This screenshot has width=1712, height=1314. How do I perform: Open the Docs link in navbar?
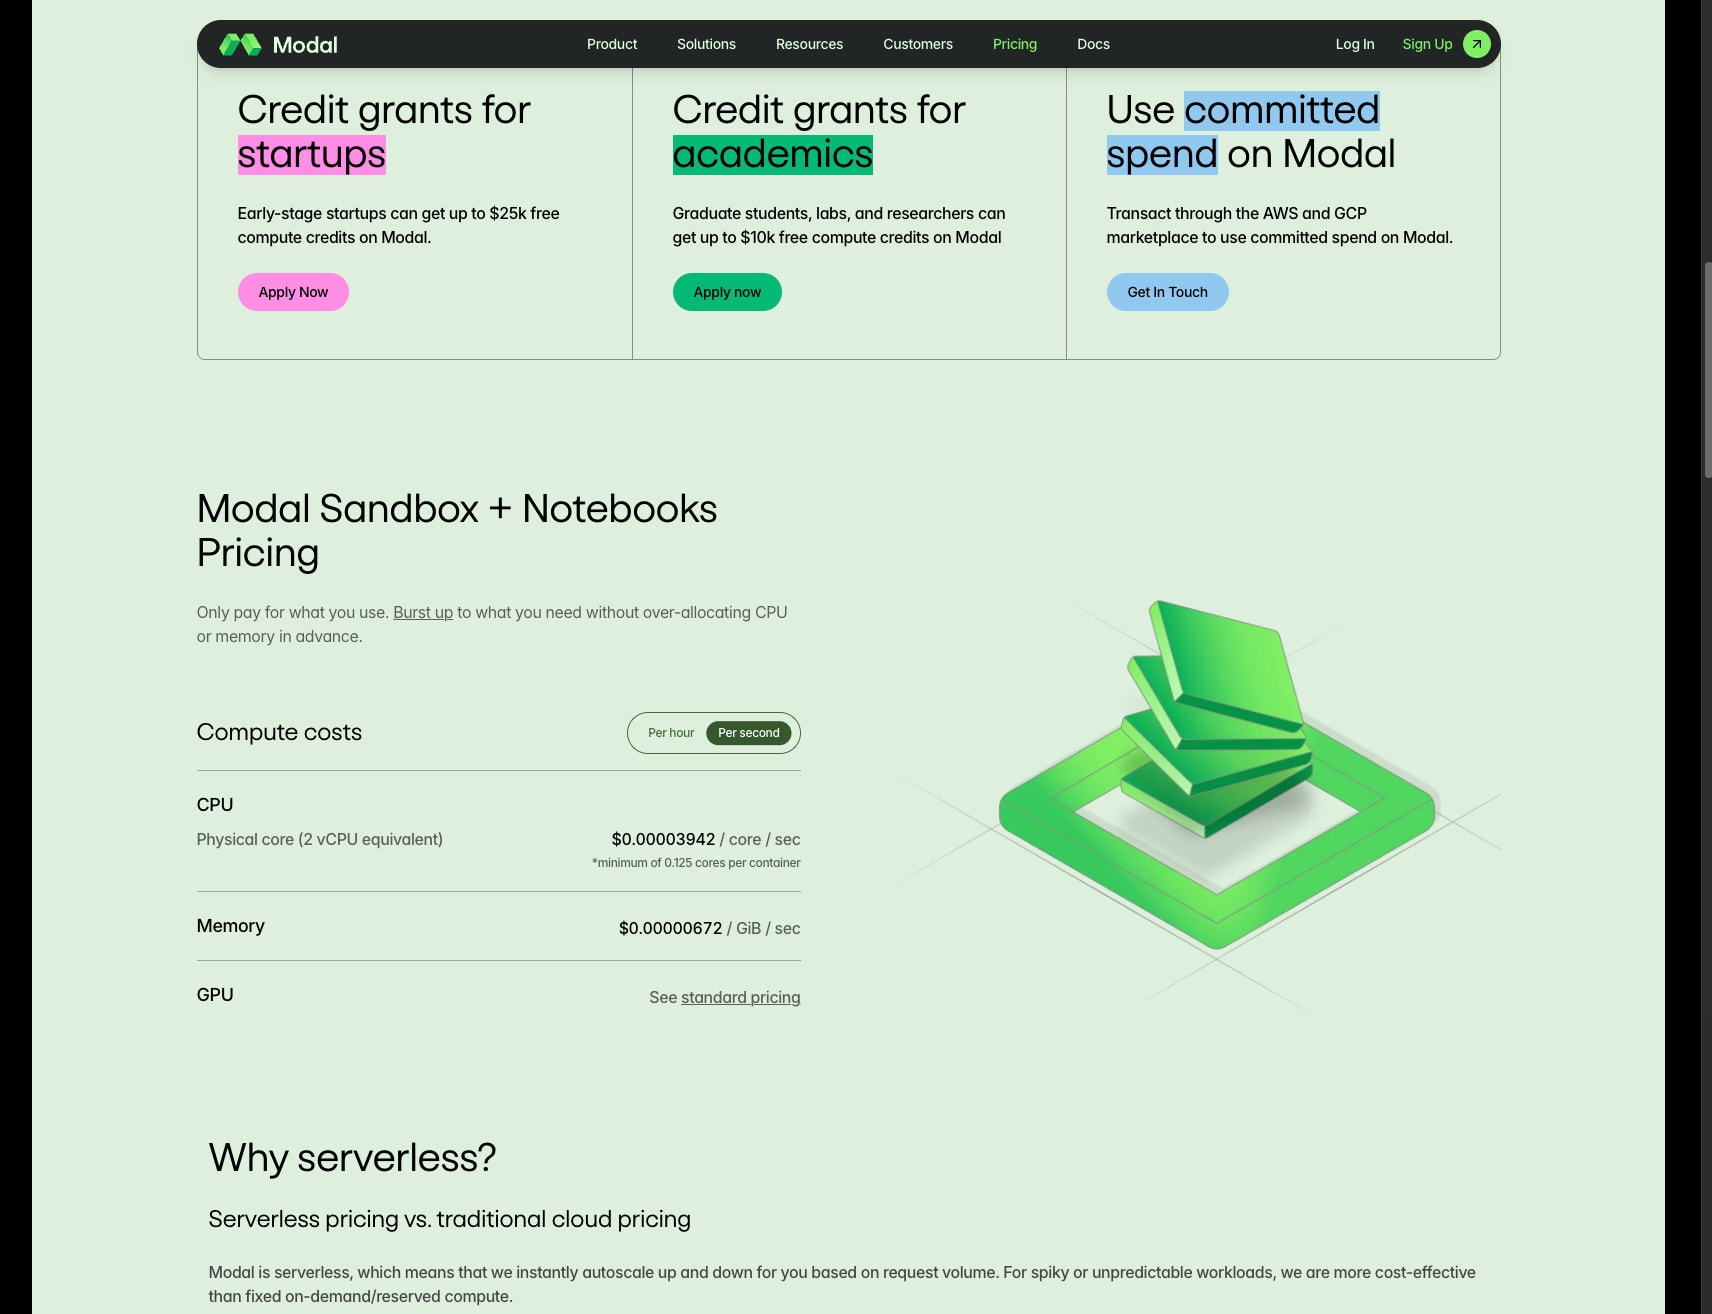pyautogui.click(x=1093, y=44)
